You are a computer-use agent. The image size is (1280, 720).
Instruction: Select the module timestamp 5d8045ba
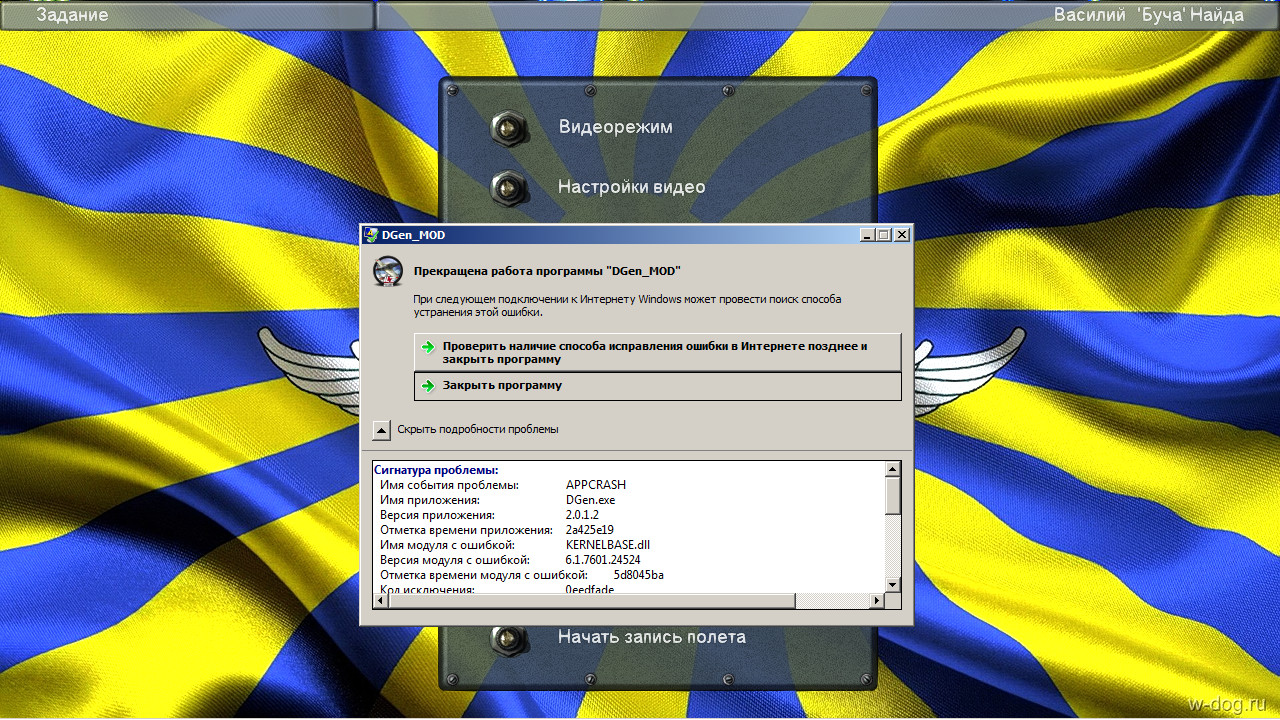click(x=639, y=575)
